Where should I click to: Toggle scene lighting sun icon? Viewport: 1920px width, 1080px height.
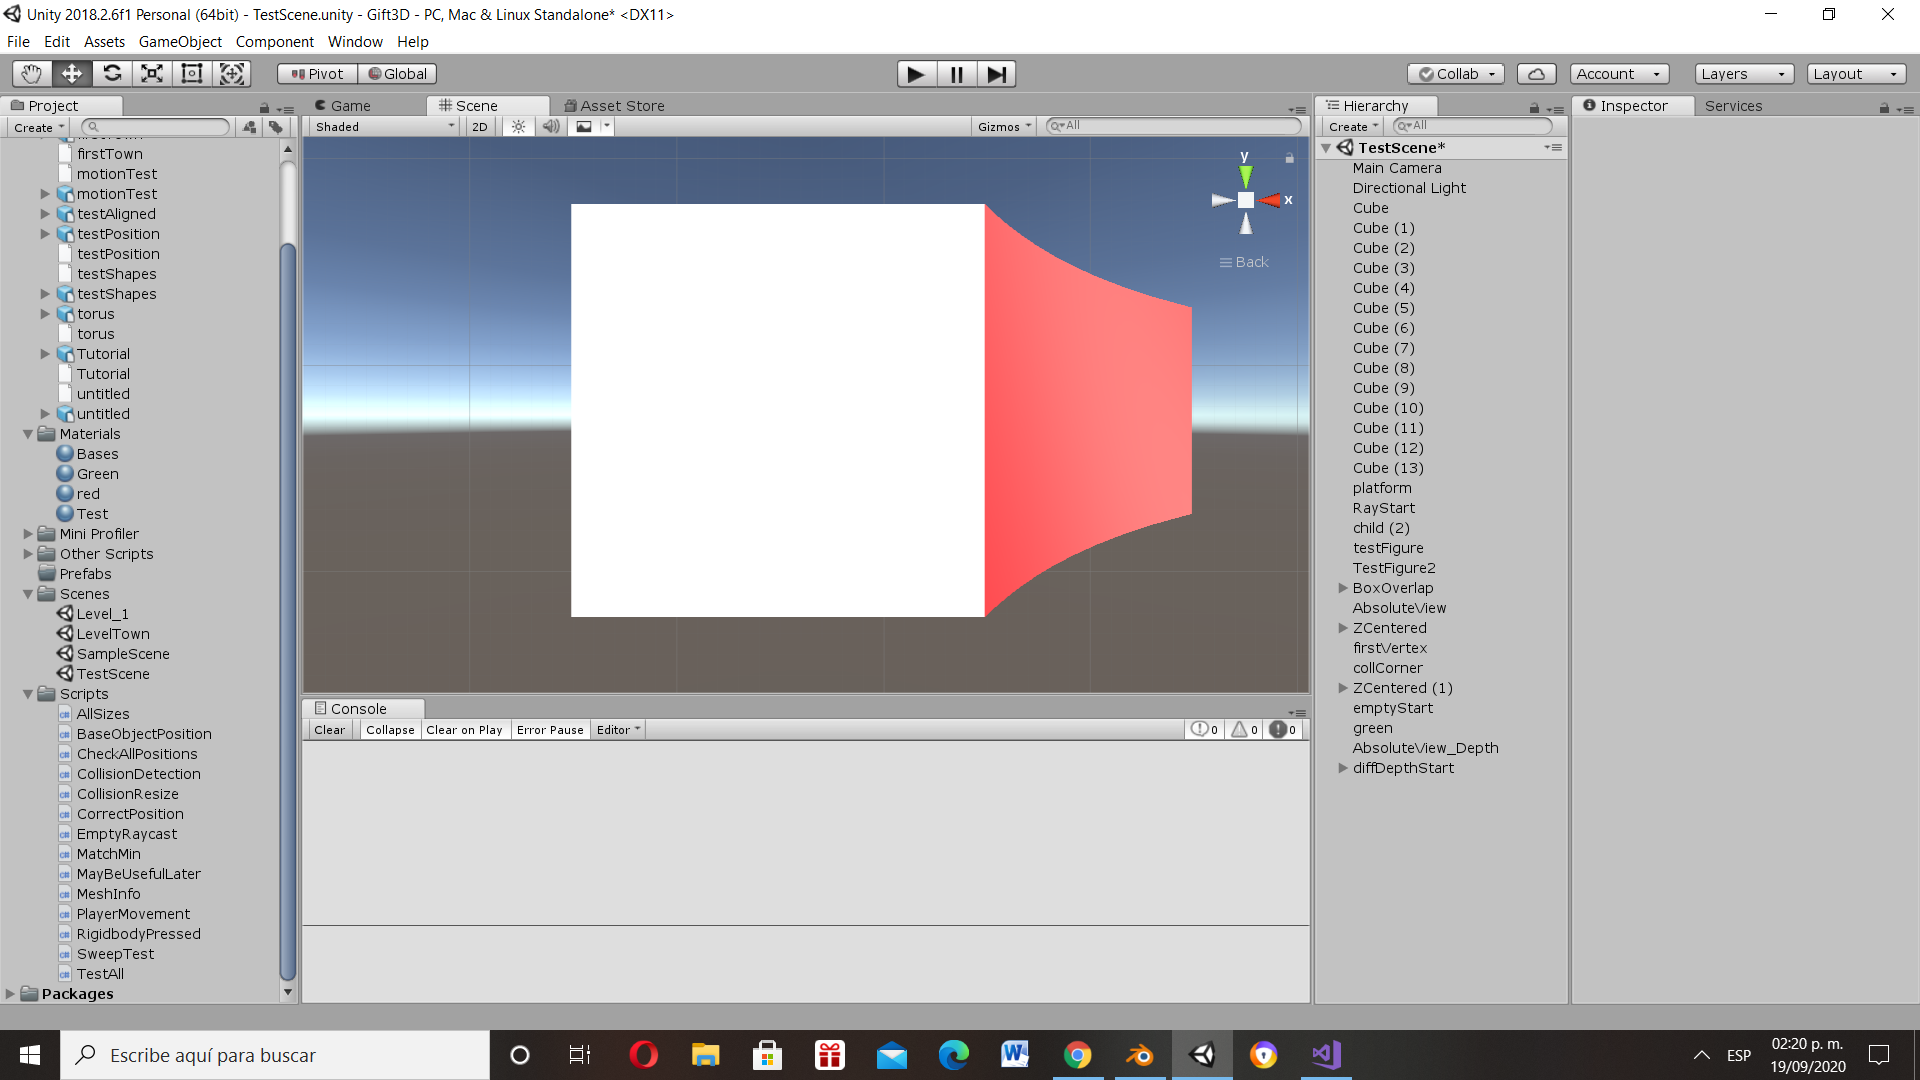pyautogui.click(x=518, y=127)
